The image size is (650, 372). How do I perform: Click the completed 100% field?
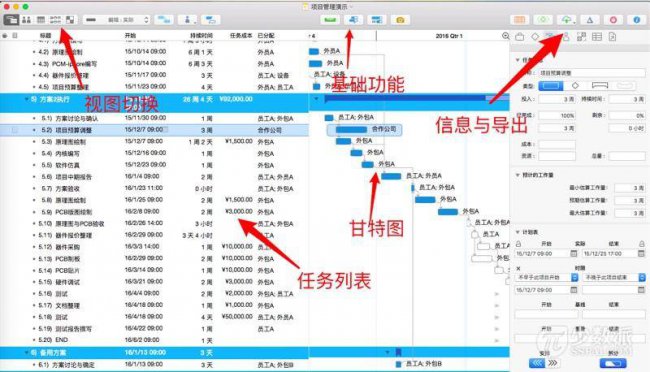[557, 116]
